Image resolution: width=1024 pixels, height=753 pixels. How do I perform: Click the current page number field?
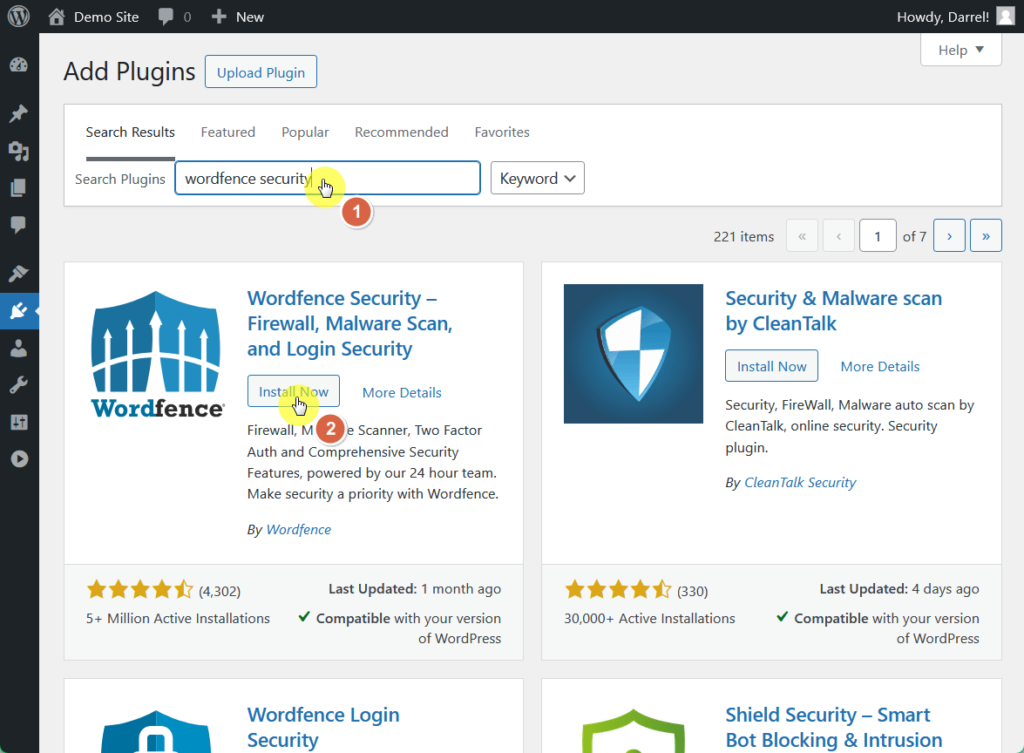click(x=877, y=236)
